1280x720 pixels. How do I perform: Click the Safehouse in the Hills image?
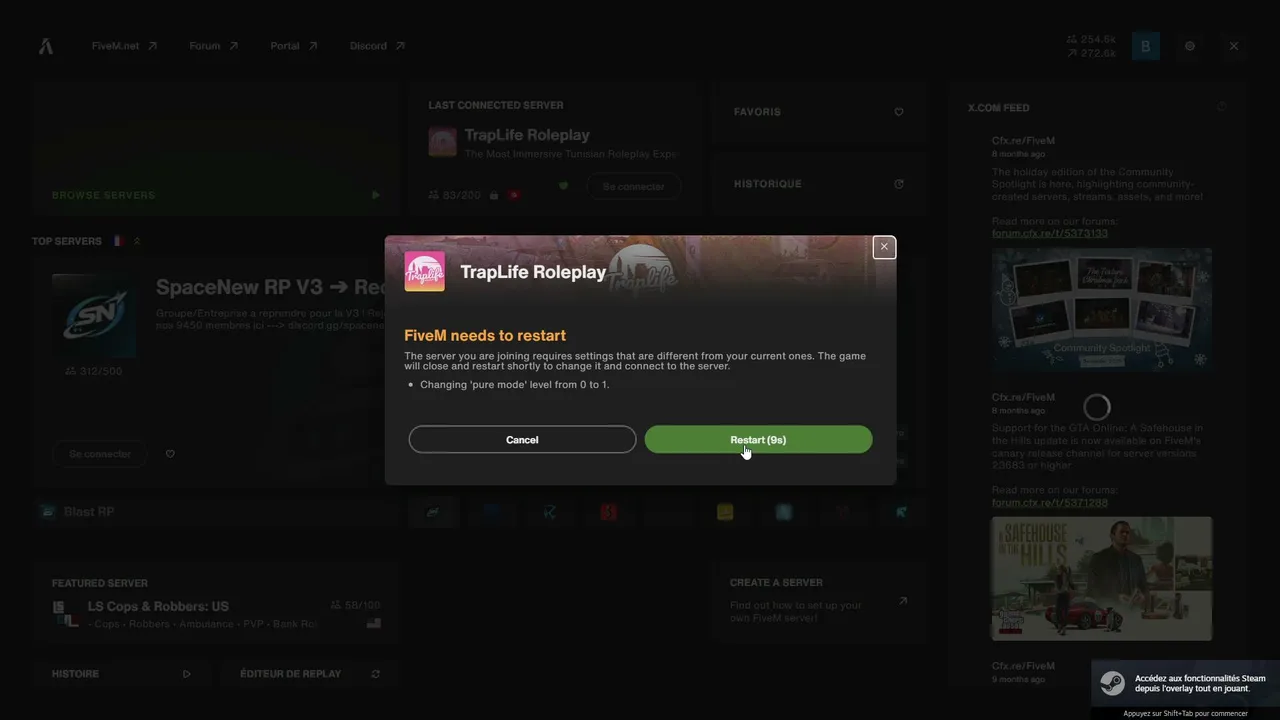click(1102, 578)
